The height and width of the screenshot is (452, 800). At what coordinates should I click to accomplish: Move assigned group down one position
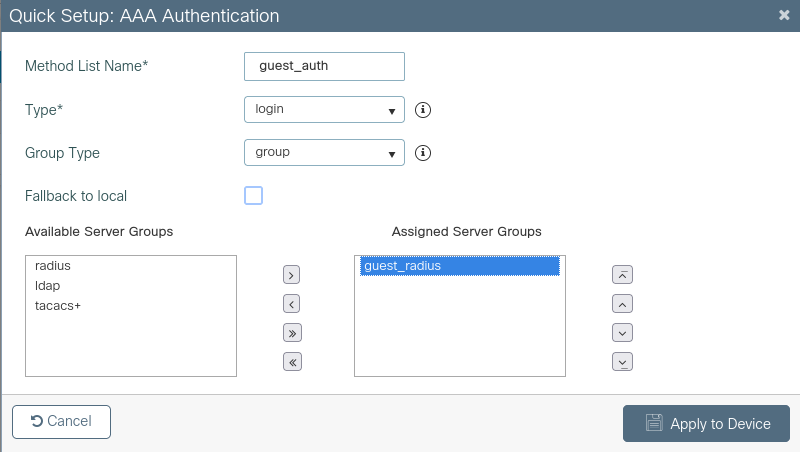622,333
